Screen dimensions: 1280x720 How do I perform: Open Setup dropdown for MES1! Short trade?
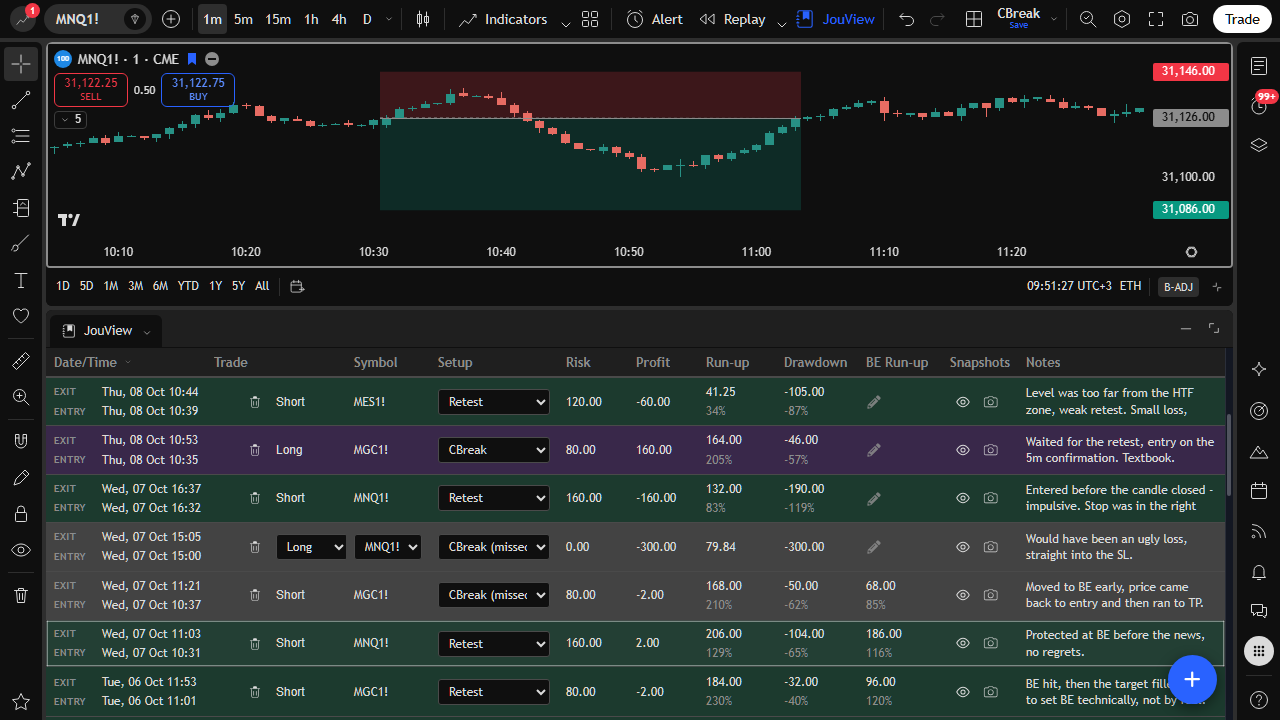(x=494, y=402)
